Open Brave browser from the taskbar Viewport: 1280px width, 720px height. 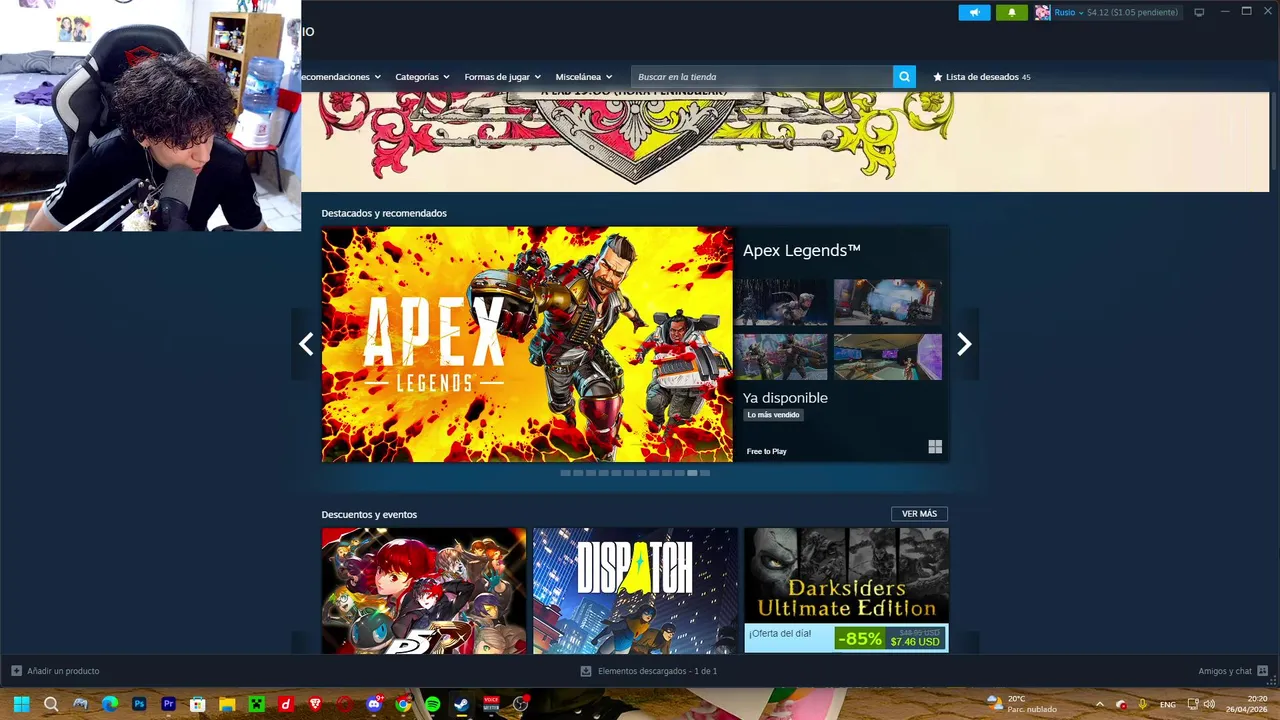click(x=315, y=704)
